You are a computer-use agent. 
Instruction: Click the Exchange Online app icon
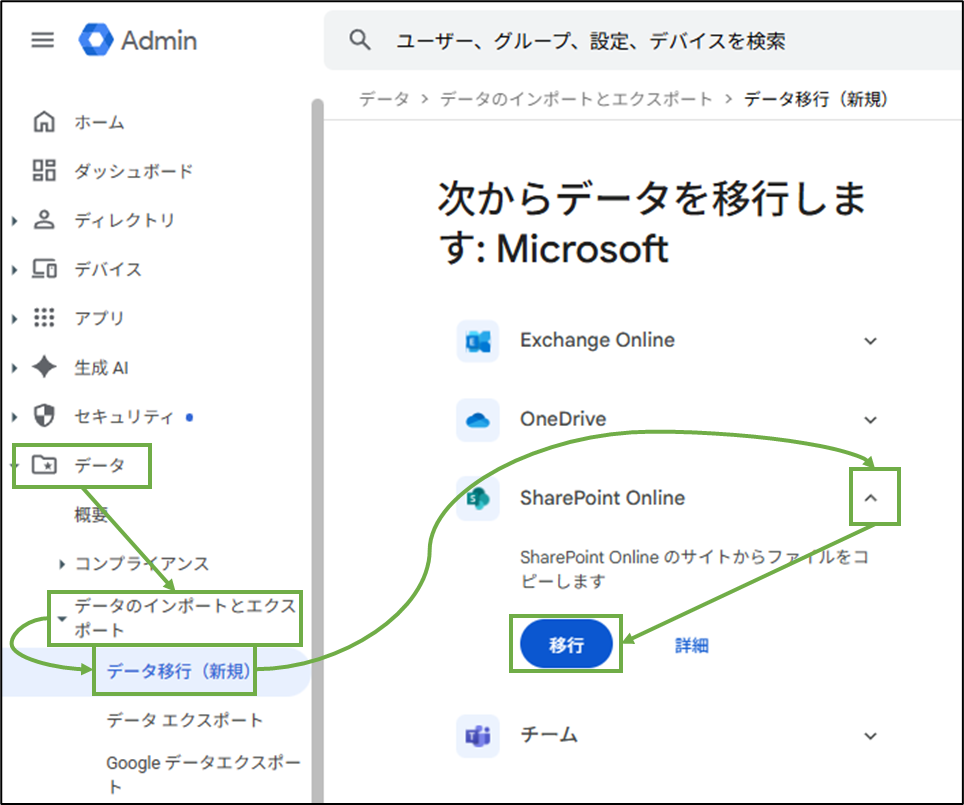click(478, 341)
